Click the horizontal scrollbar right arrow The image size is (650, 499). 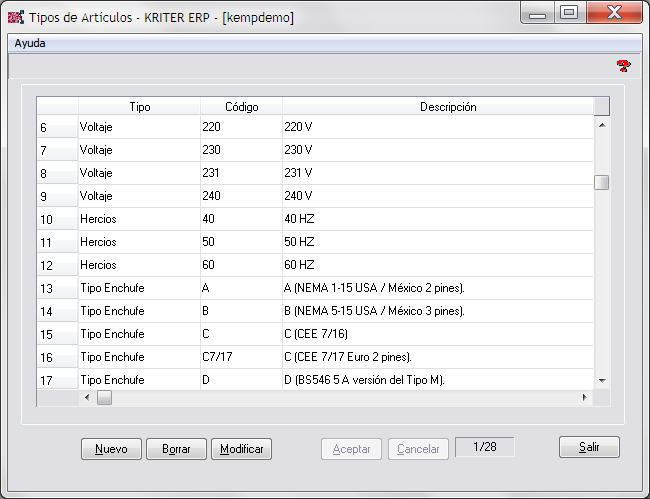click(x=585, y=398)
